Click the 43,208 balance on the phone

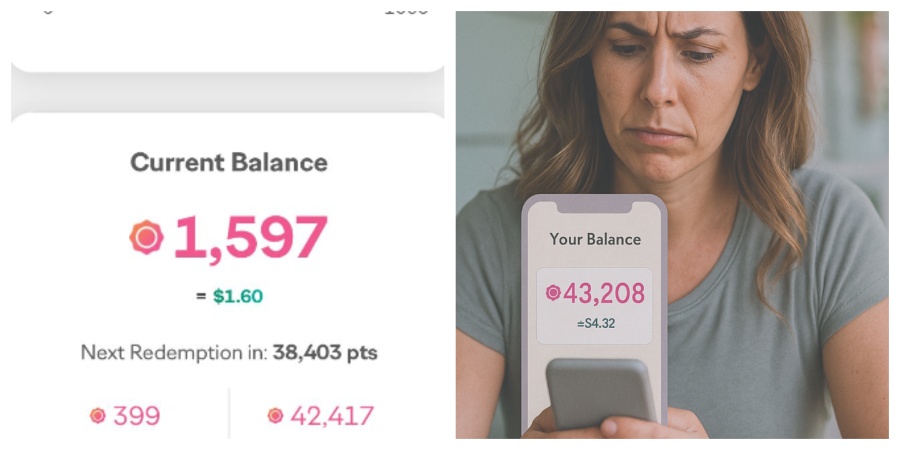coord(602,293)
